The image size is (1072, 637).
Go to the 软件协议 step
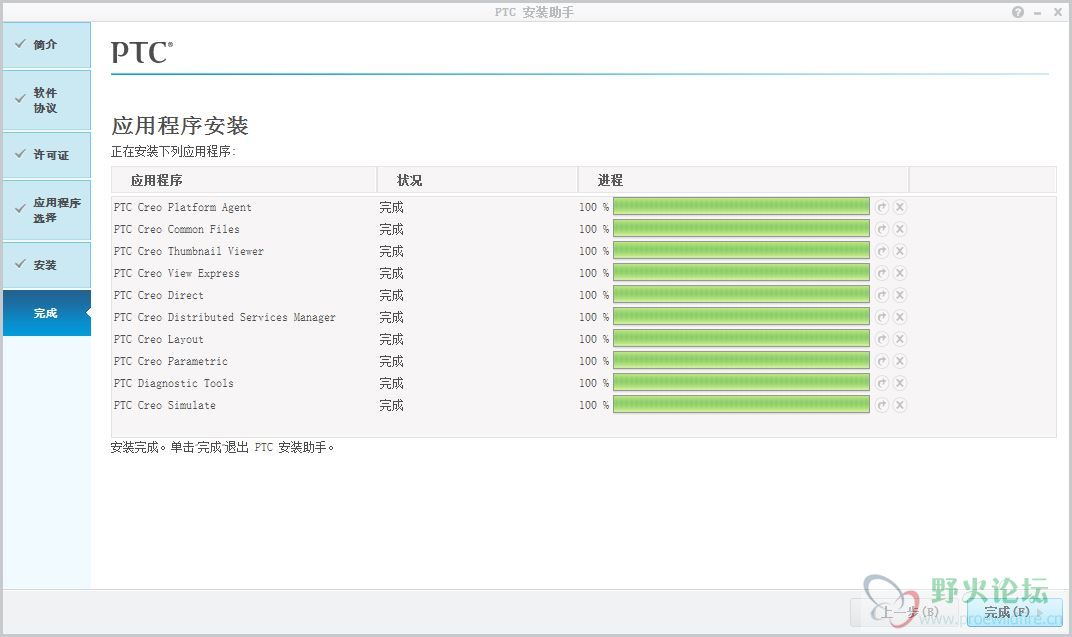pos(46,100)
